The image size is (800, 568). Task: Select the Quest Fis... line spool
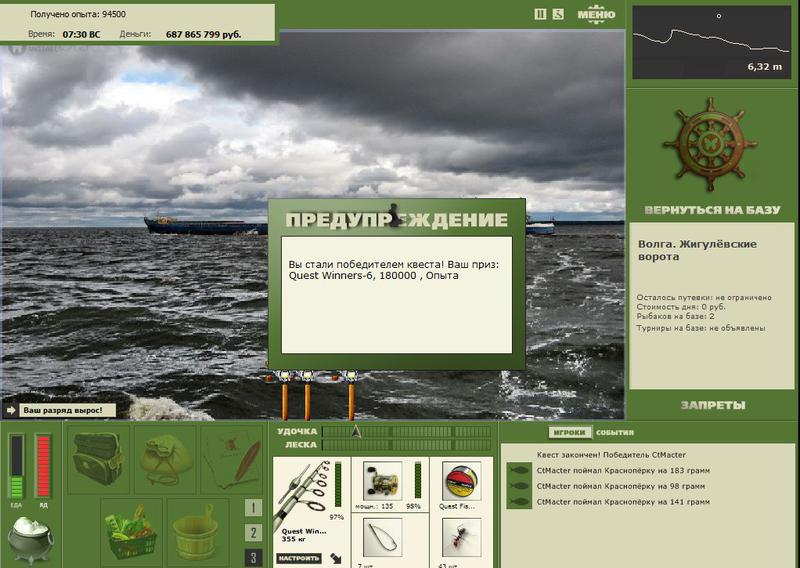(x=461, y=481)
